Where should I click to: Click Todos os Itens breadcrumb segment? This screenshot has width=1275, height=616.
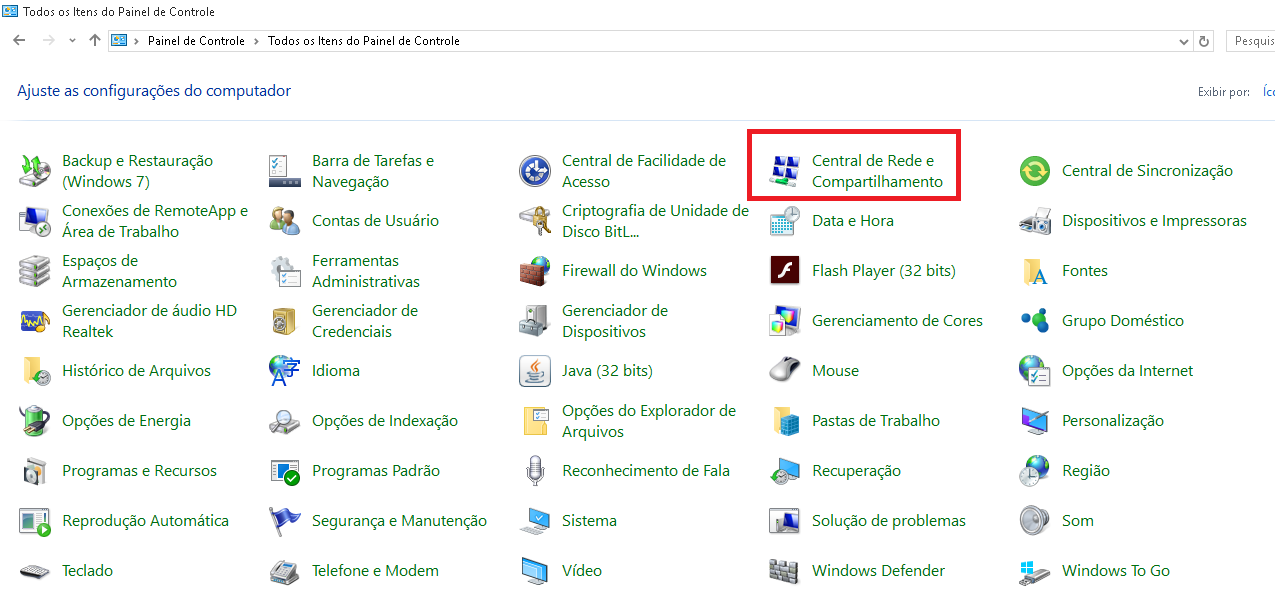point(364,41)
